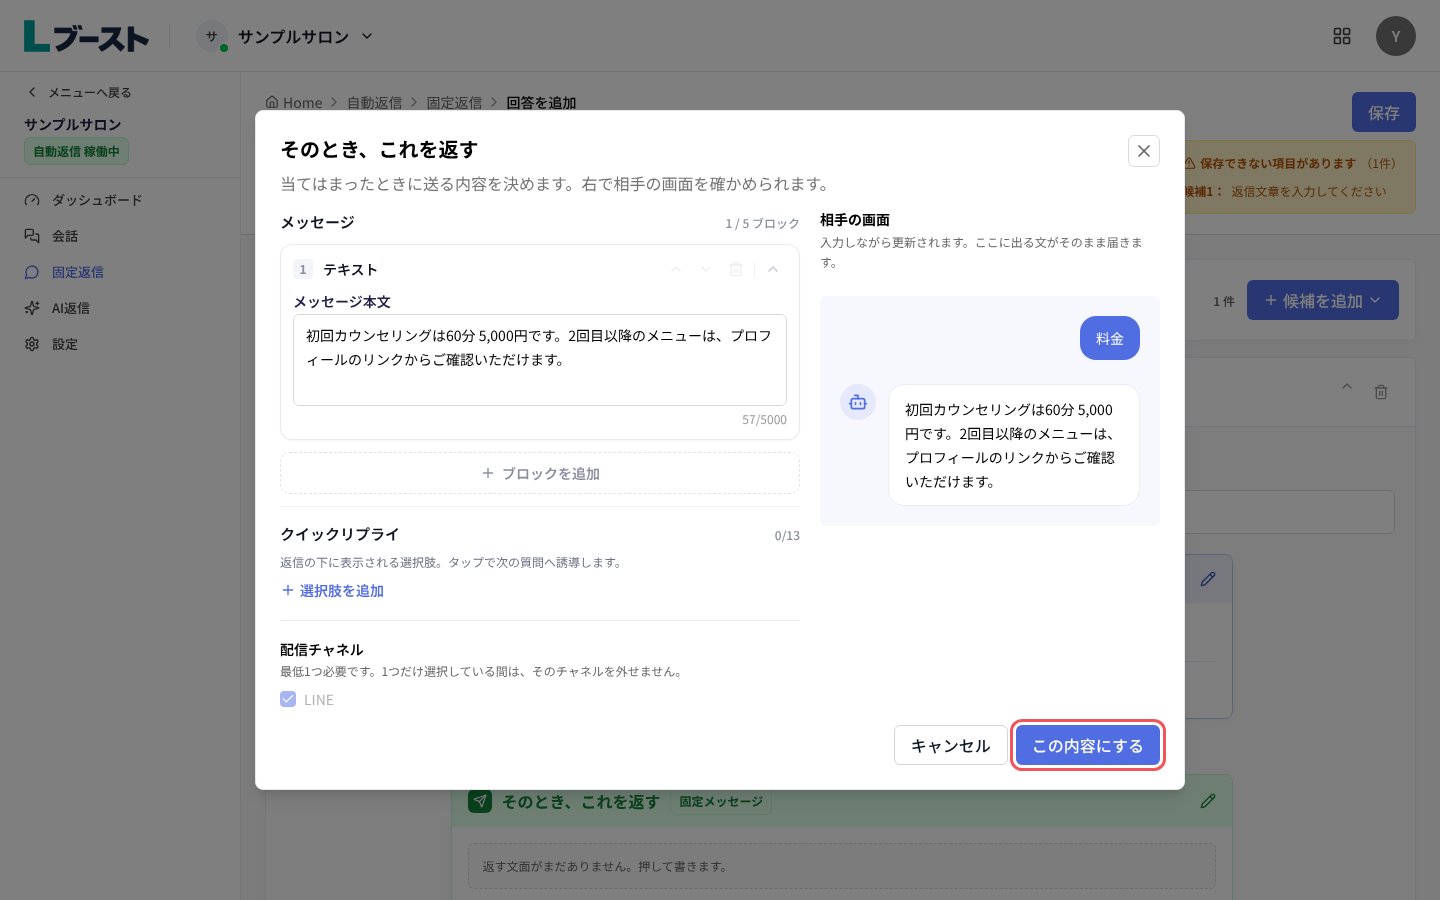Click the 自動返信 稼働中 status badge

click(x=76, y=152)
